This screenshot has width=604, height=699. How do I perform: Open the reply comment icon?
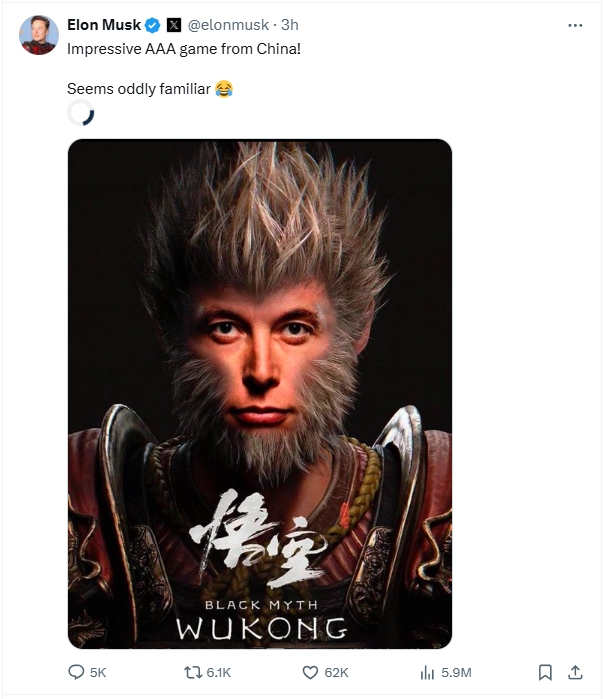76,672
